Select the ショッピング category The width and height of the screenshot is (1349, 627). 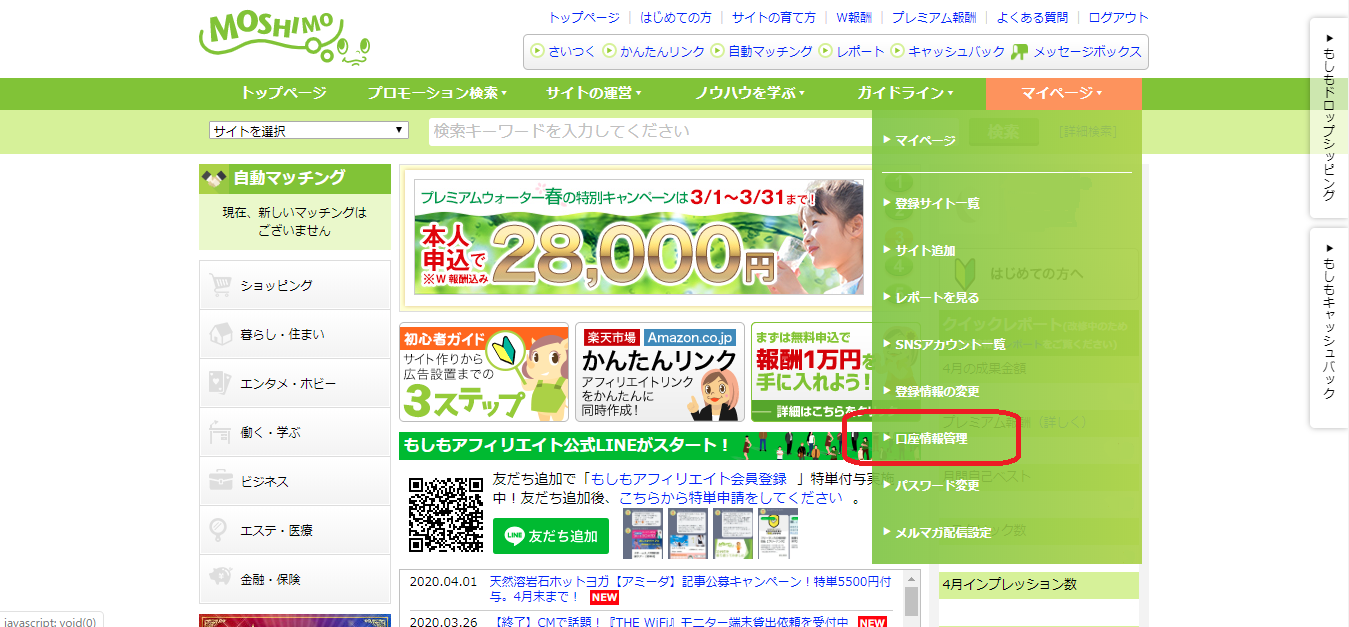pos(295,286)
